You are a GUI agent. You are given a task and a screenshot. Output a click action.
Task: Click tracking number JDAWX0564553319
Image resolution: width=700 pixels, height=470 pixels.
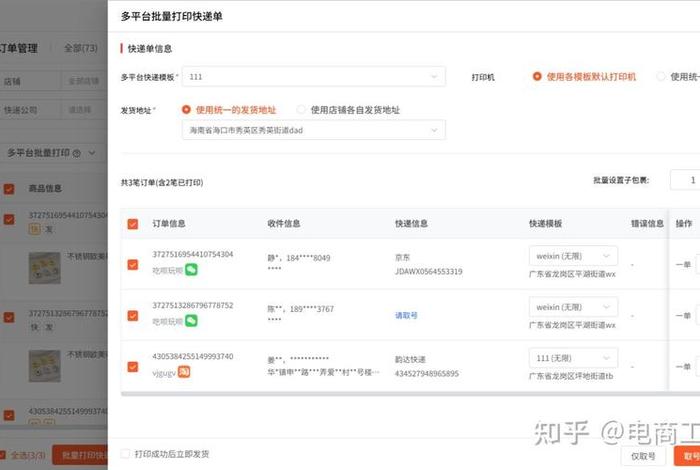tap(429, 271)
